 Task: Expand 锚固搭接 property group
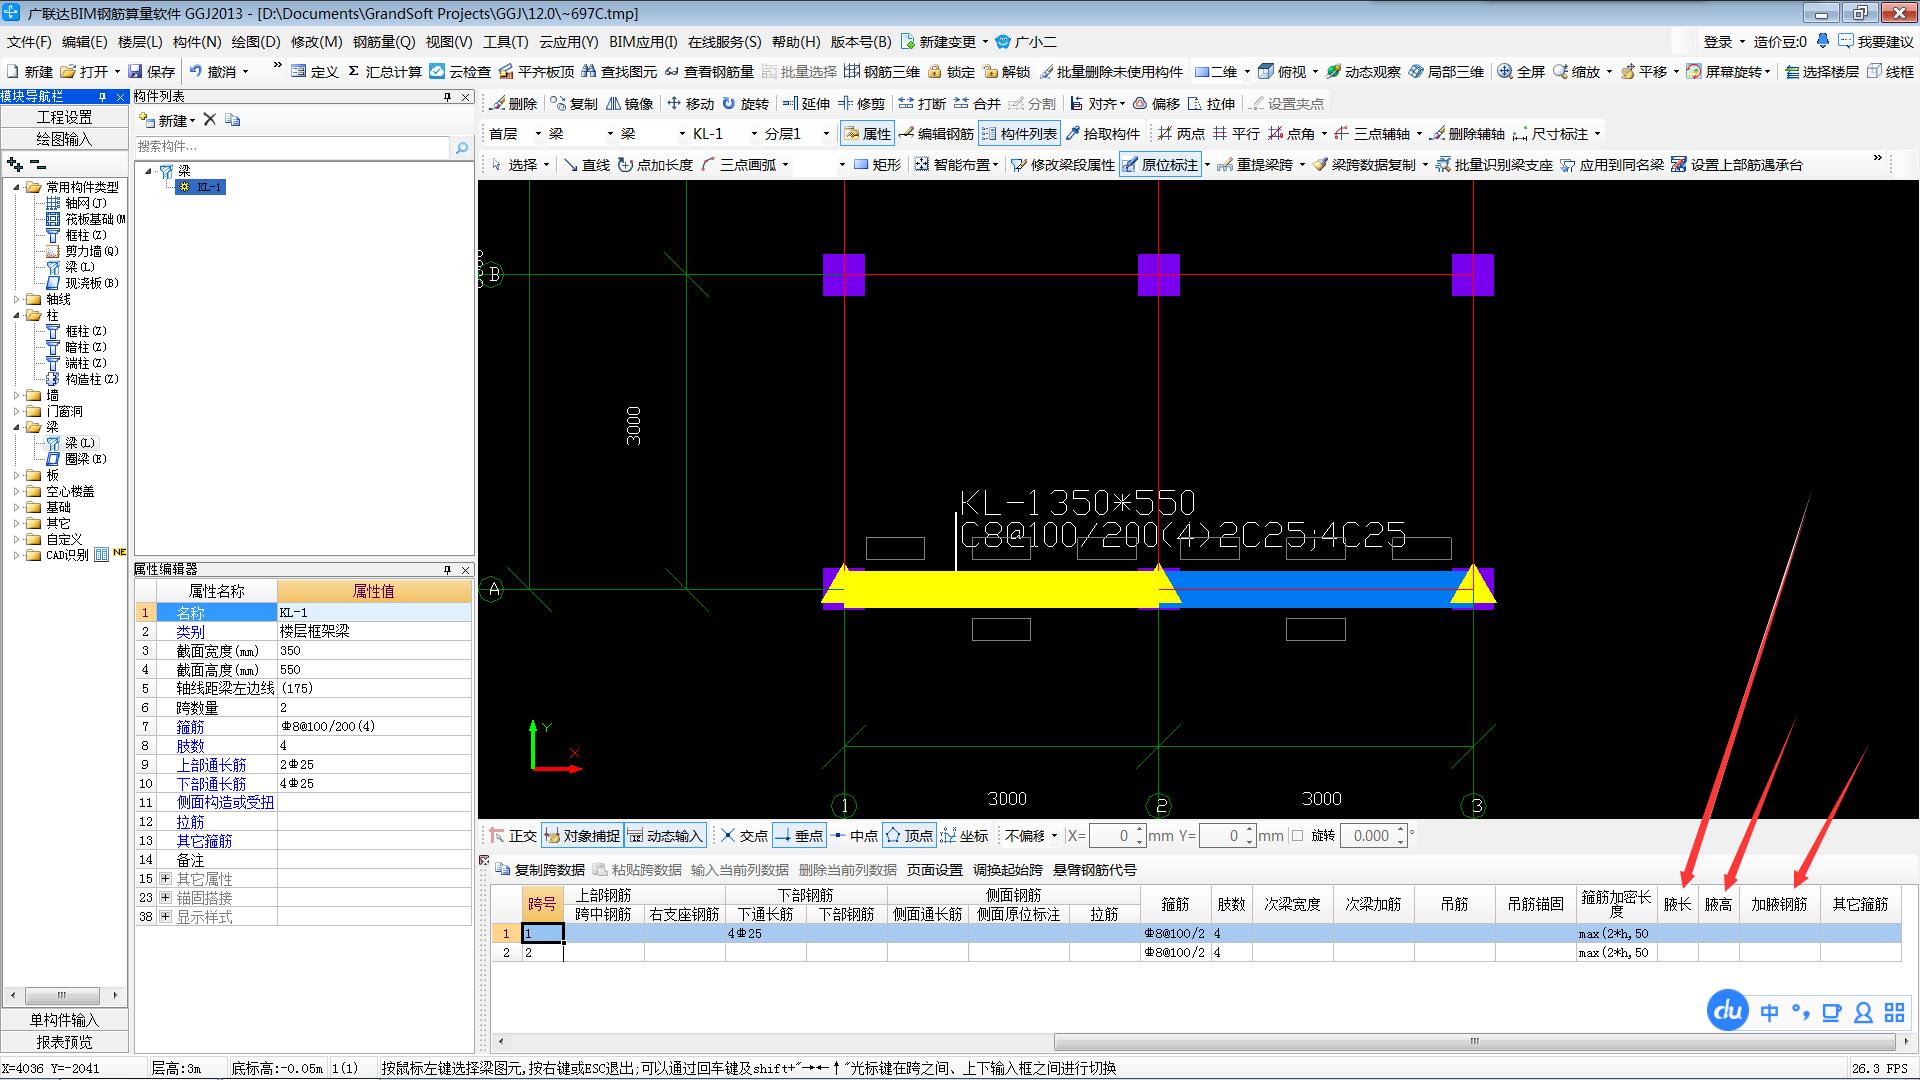(x=165, y=897)
